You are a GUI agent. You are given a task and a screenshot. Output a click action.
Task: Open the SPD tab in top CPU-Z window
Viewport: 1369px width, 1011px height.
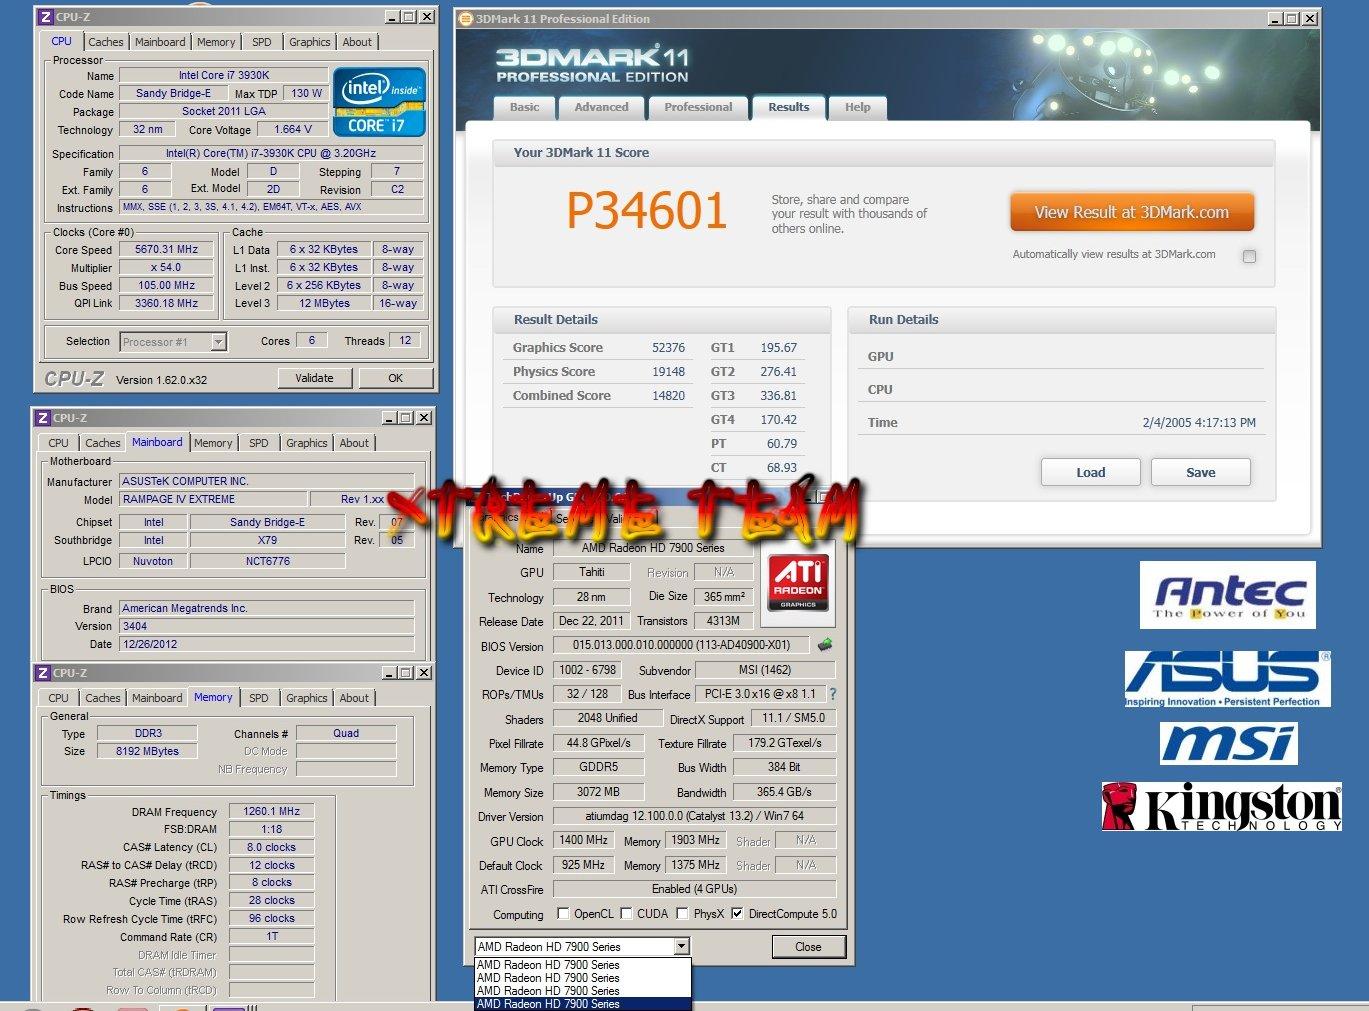(x=261, y=42)
